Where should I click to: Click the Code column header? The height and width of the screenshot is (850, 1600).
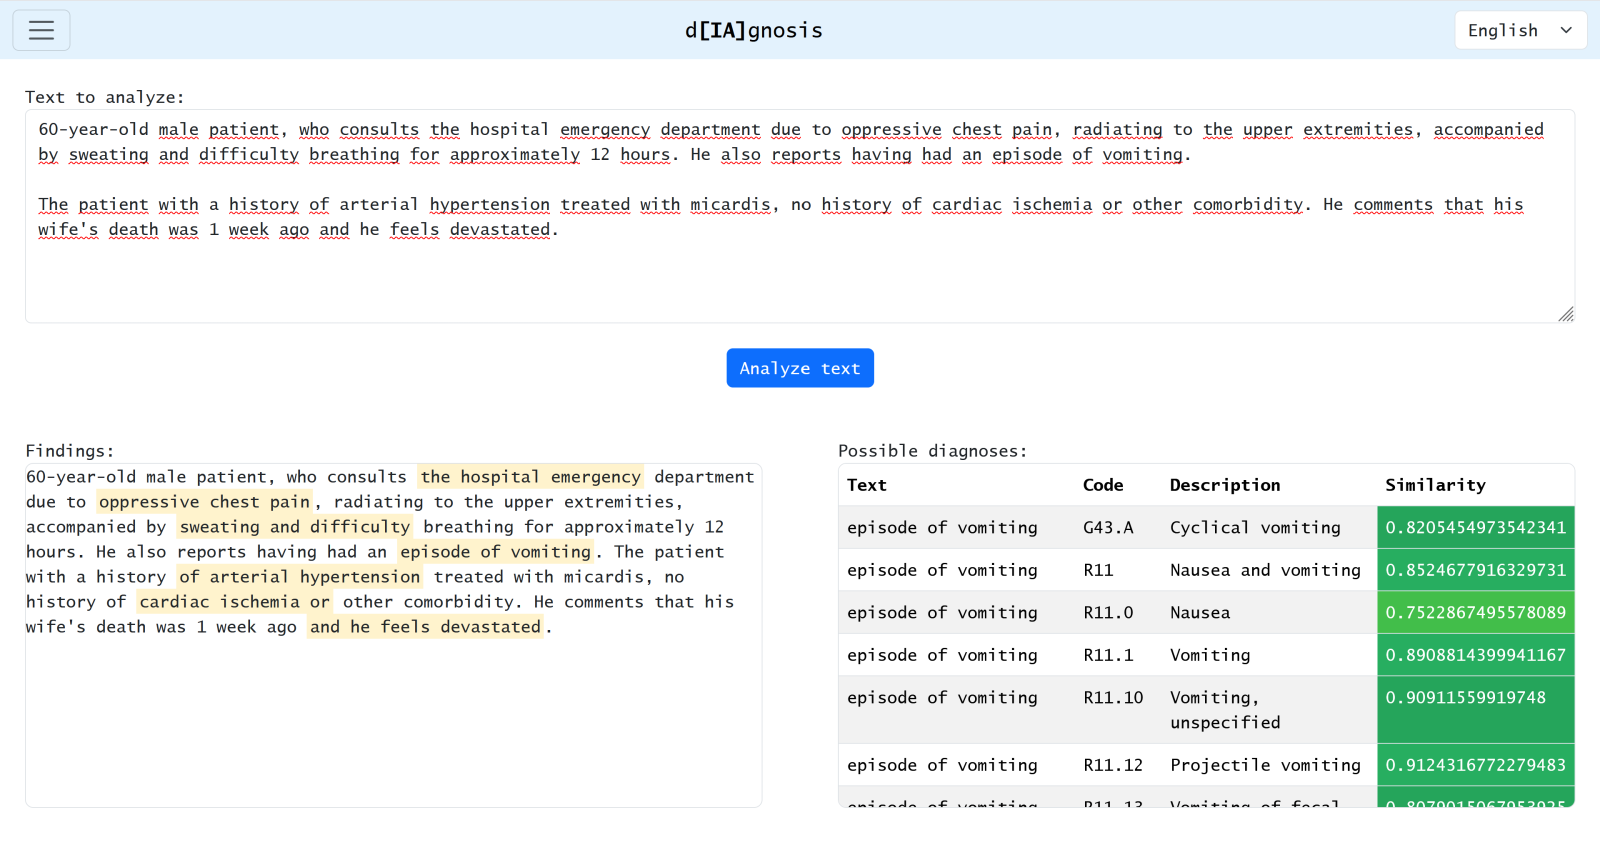[1103, 485]
